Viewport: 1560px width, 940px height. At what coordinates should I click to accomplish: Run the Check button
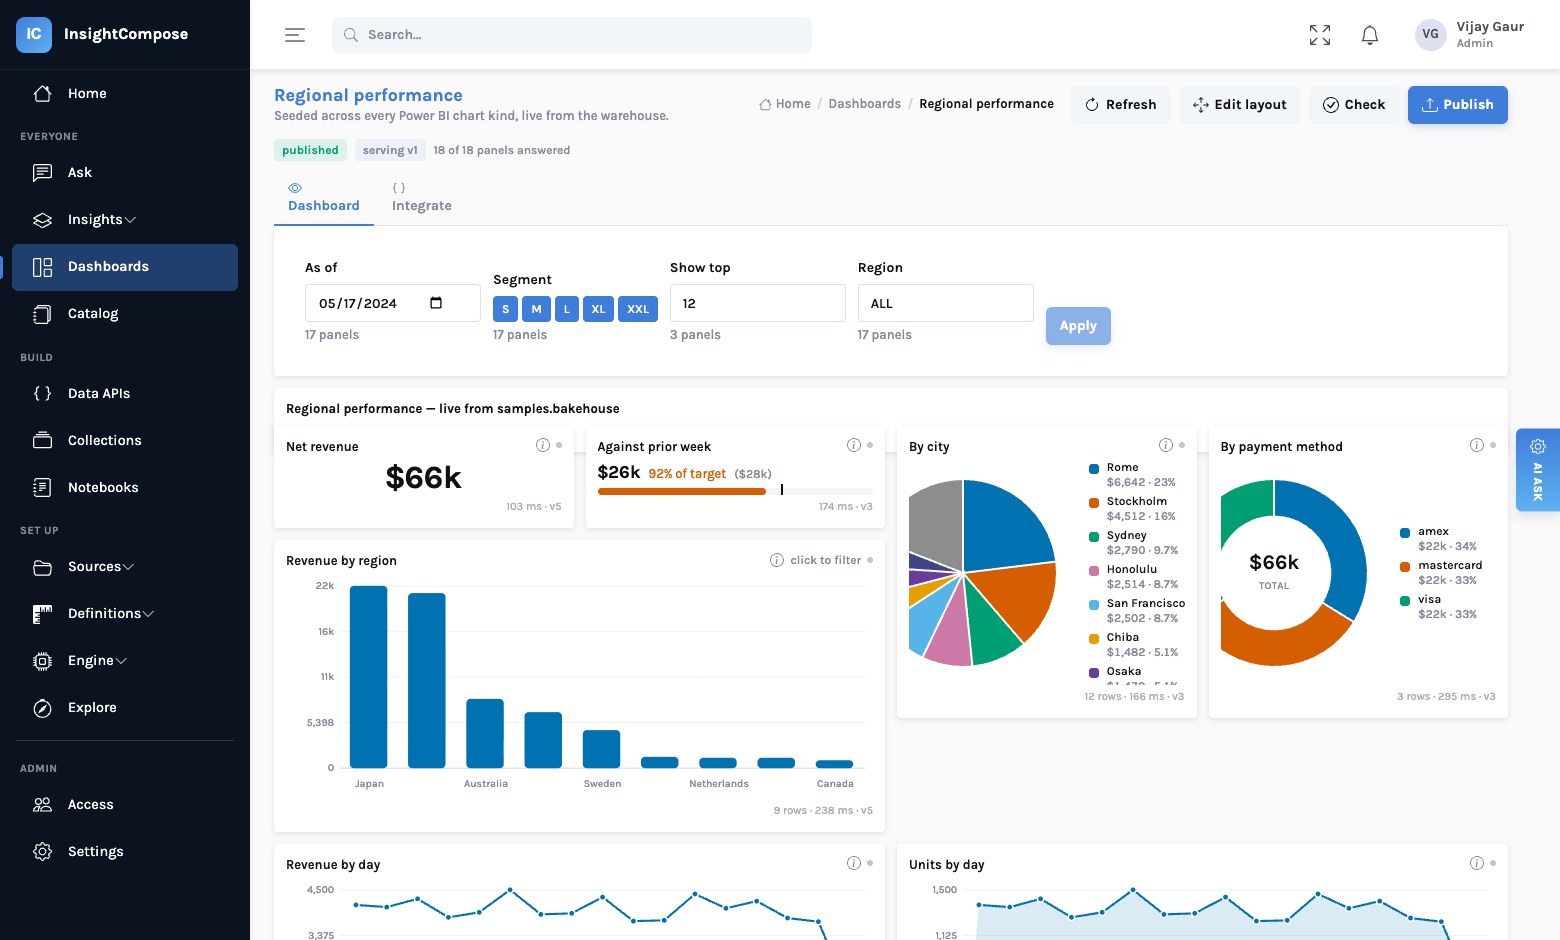[x=1354, y=105]
